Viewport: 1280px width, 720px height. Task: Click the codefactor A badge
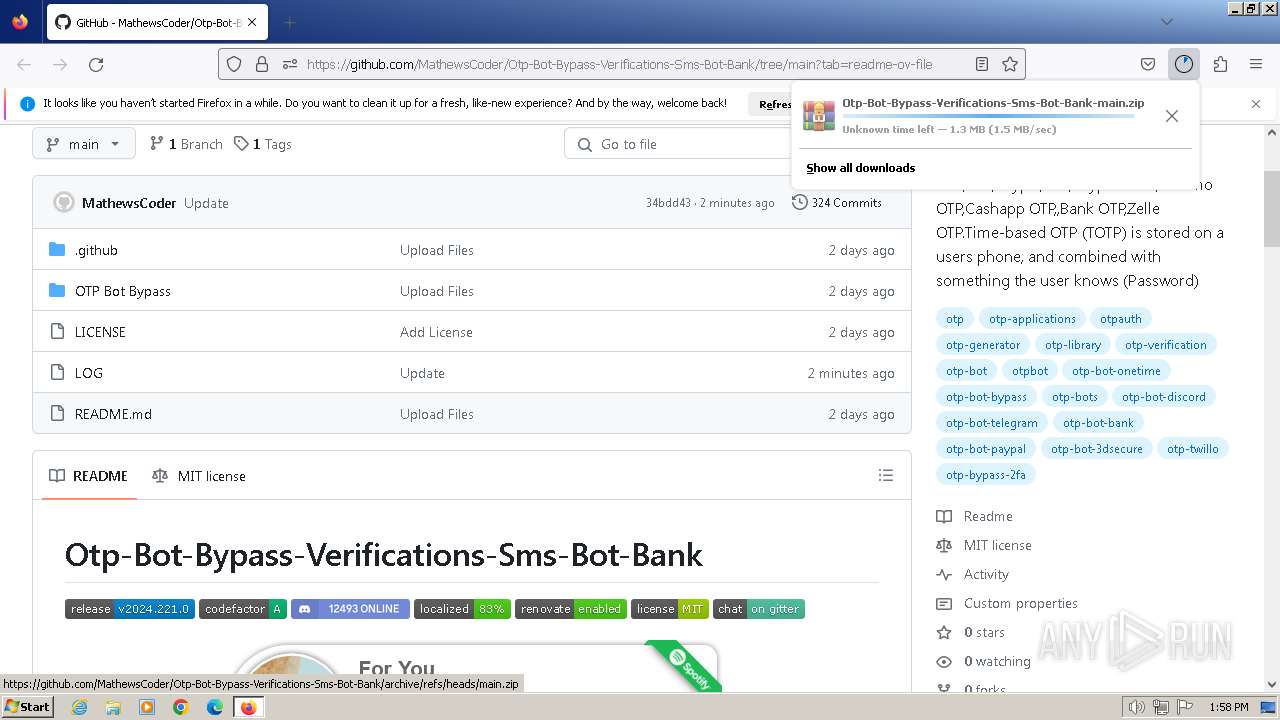click(243, 609)
